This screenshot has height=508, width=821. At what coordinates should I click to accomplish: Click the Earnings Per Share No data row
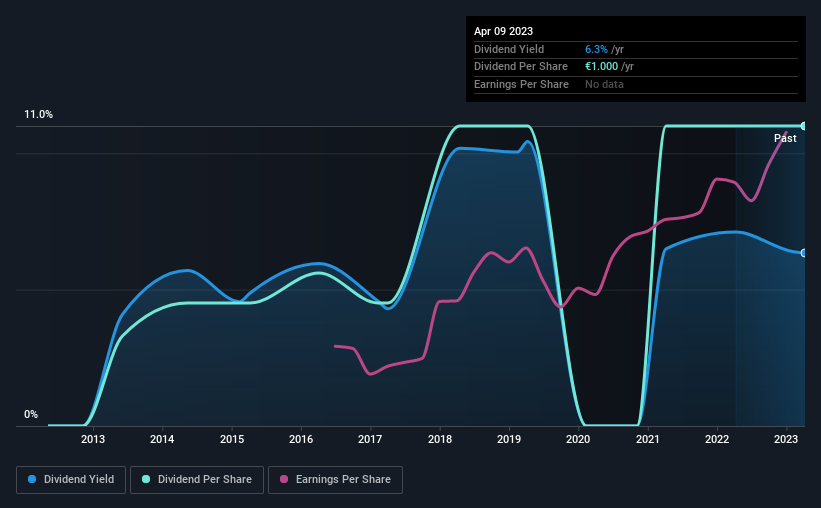click(x=636, y=84)
